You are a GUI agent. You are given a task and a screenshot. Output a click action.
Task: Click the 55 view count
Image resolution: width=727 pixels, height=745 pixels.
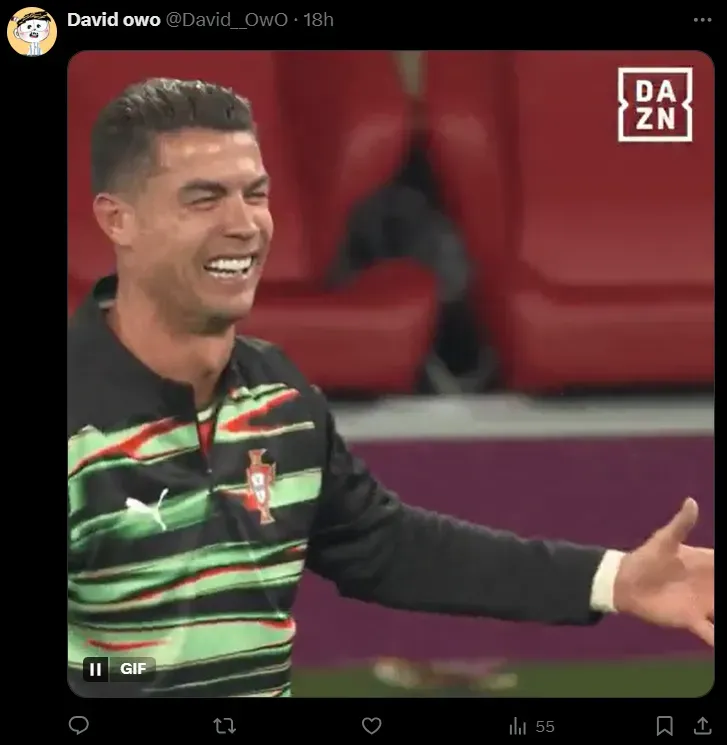(x=545, y=726)
